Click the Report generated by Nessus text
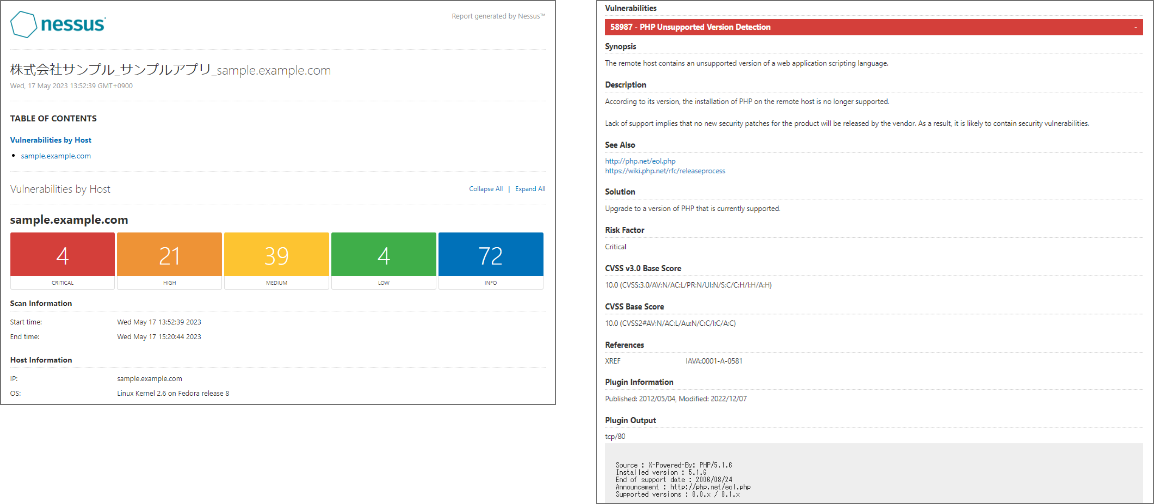This screenshot has height=504, width=1154. (x=498, y=15)
